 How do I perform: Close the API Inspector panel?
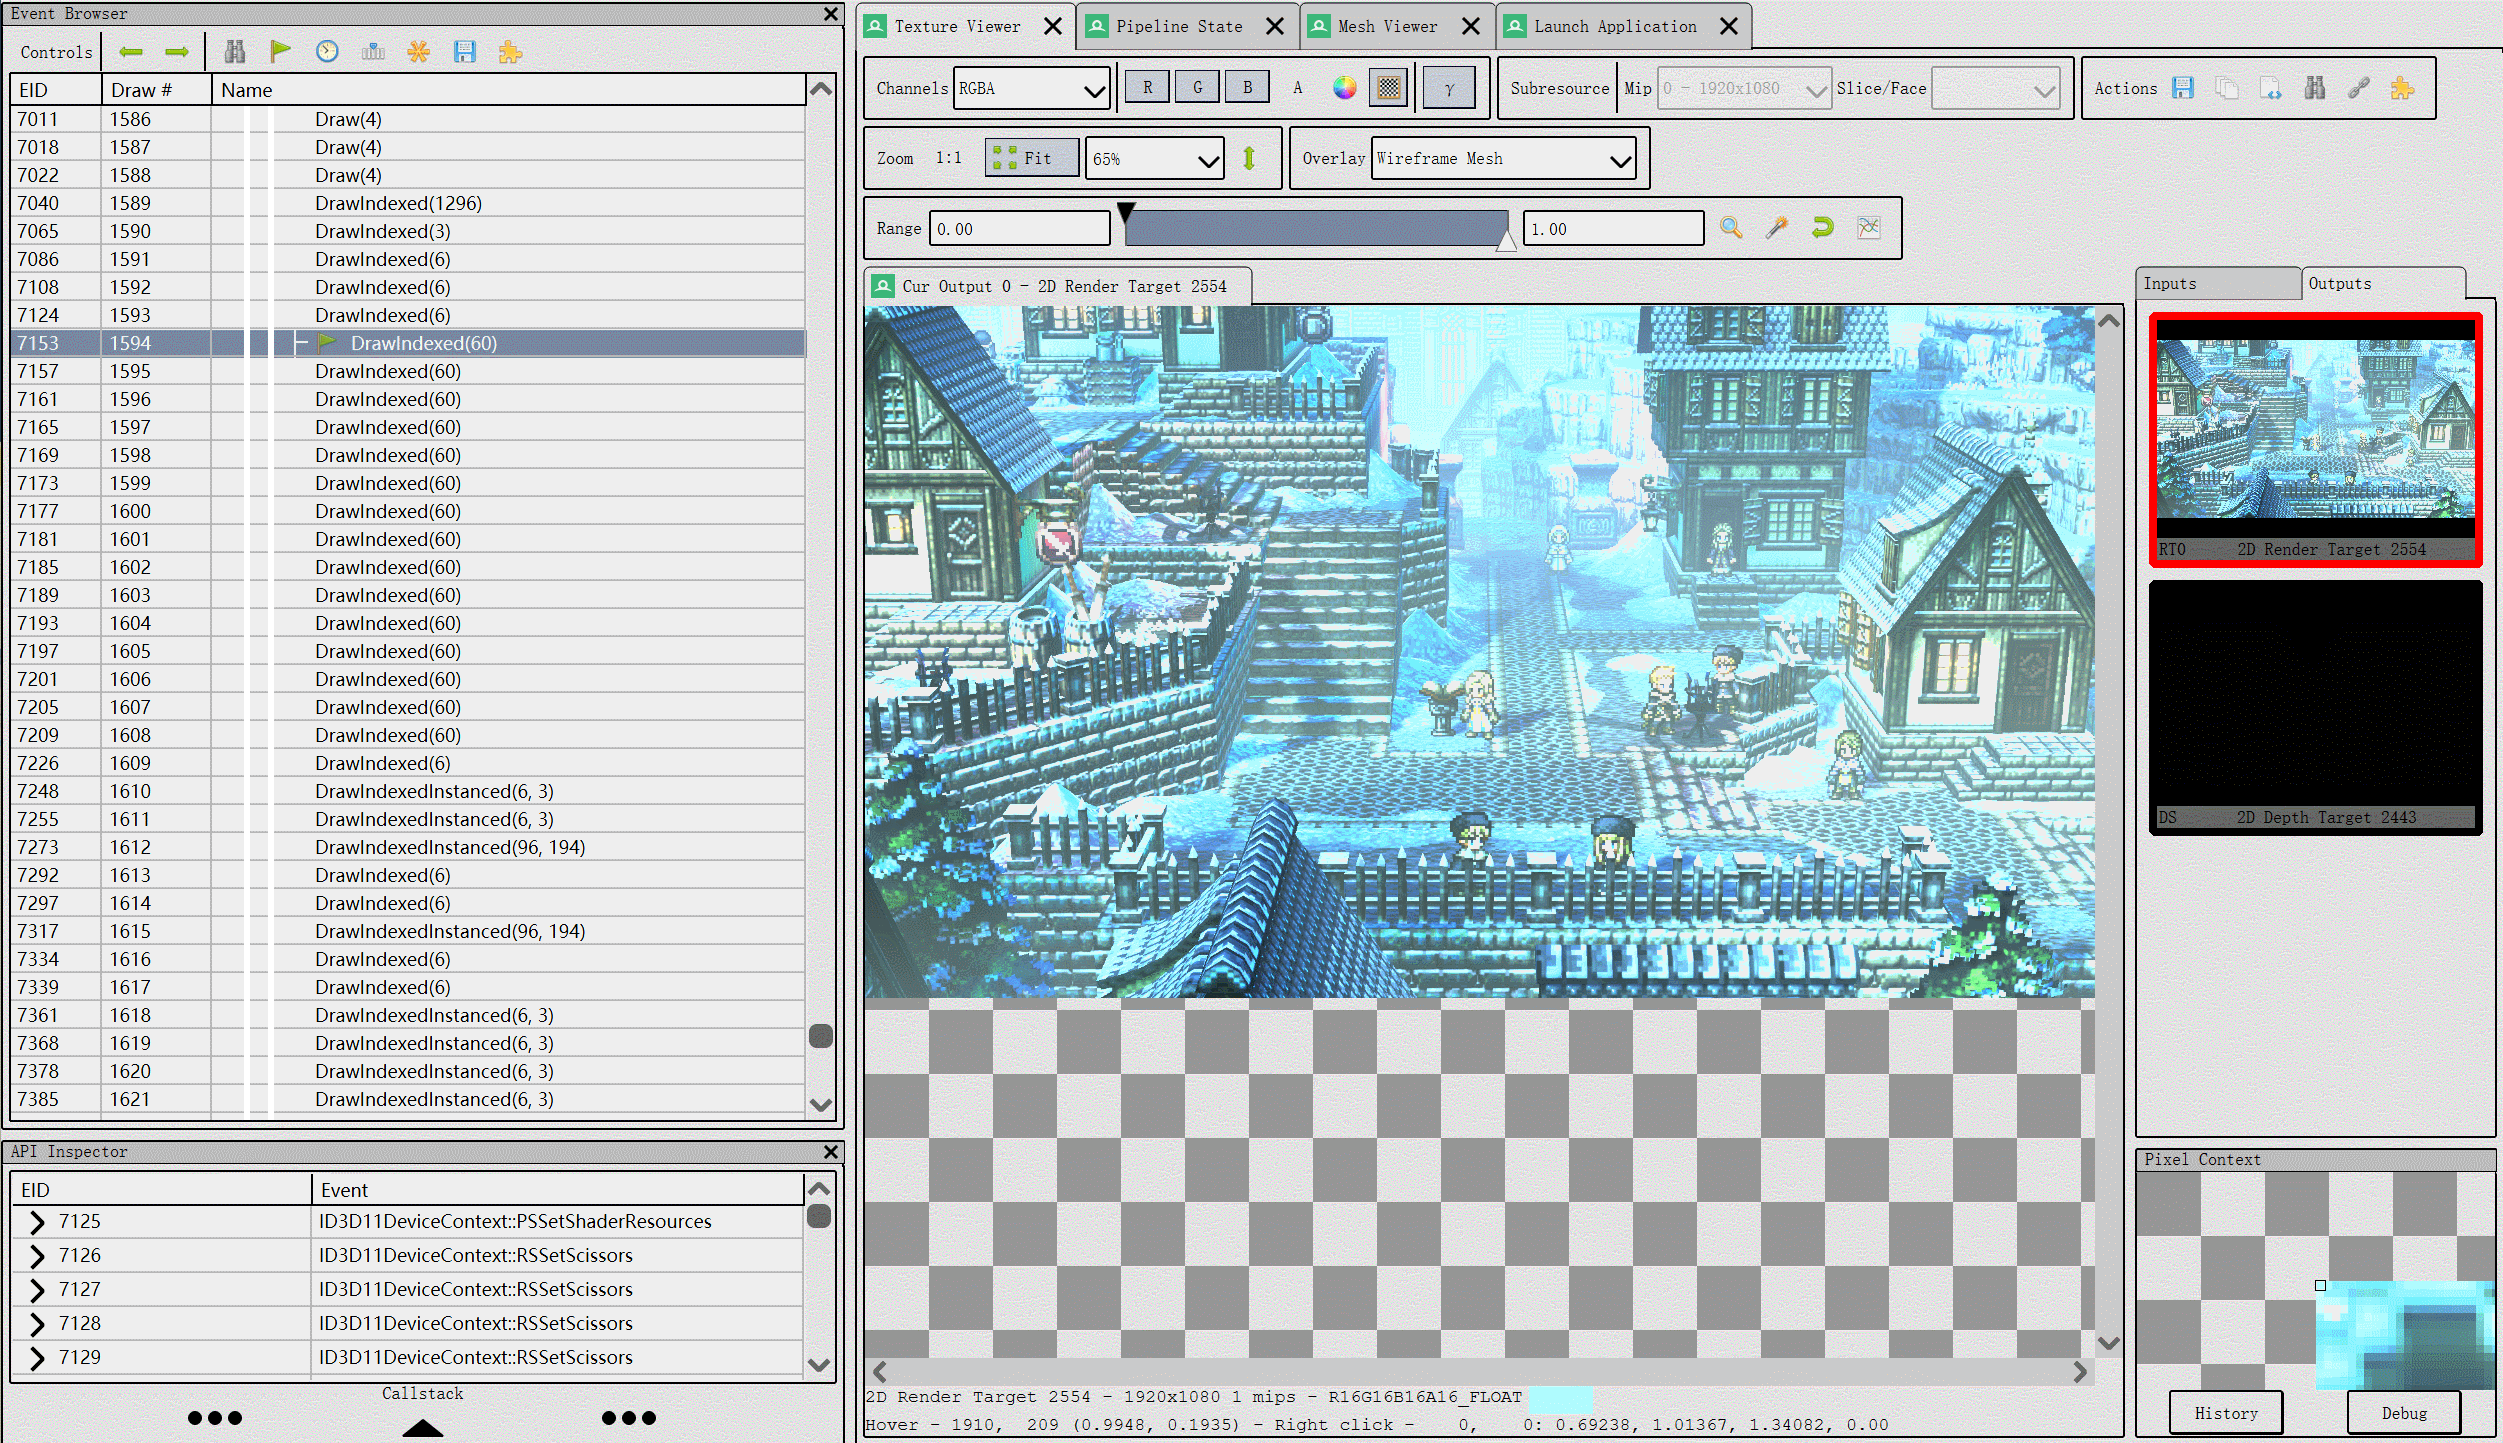pyautogui.click(x=830, y=1152)
